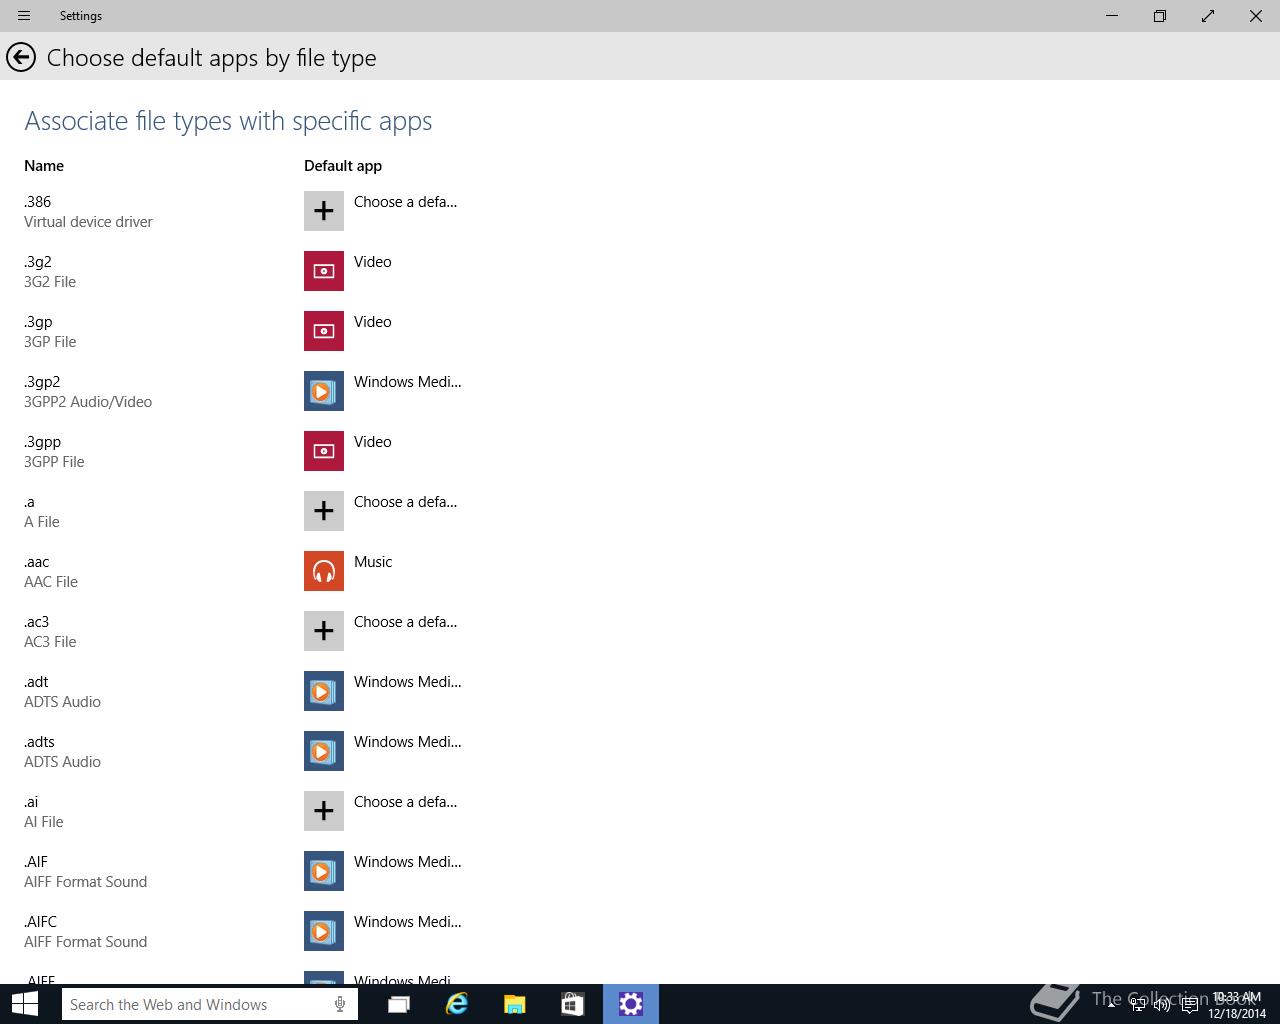Click plus icon for .a file type

click(324, 511)
